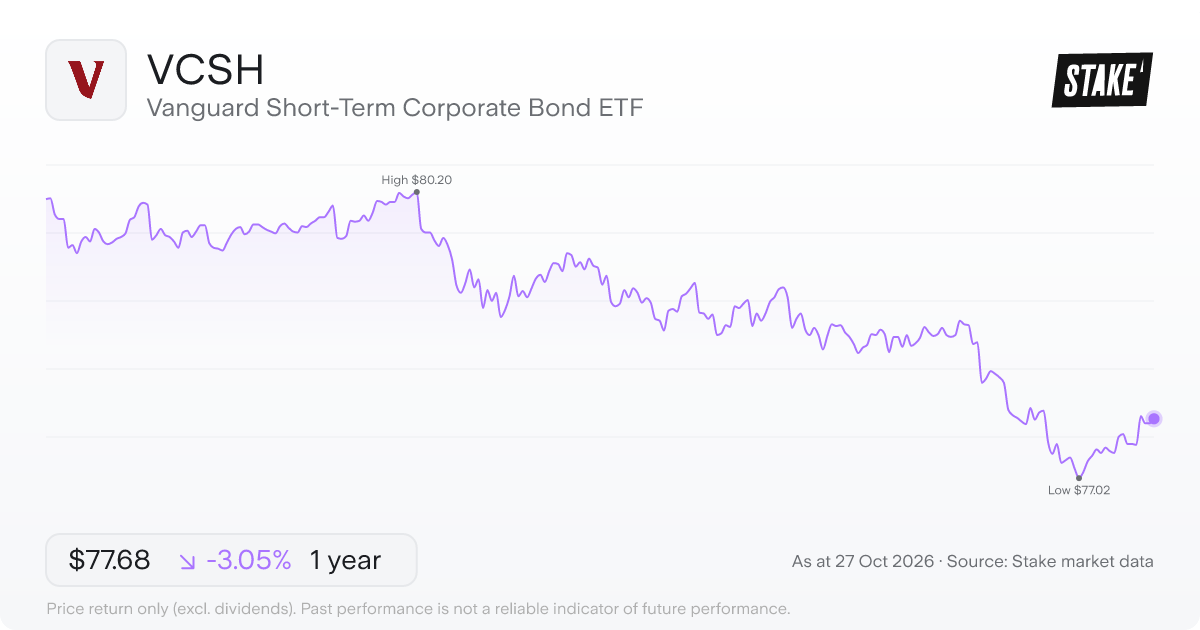The width and height of the screenshot is (1200, 630).
Task: Click the VCSH ticker heading
Action: (205, 69)
